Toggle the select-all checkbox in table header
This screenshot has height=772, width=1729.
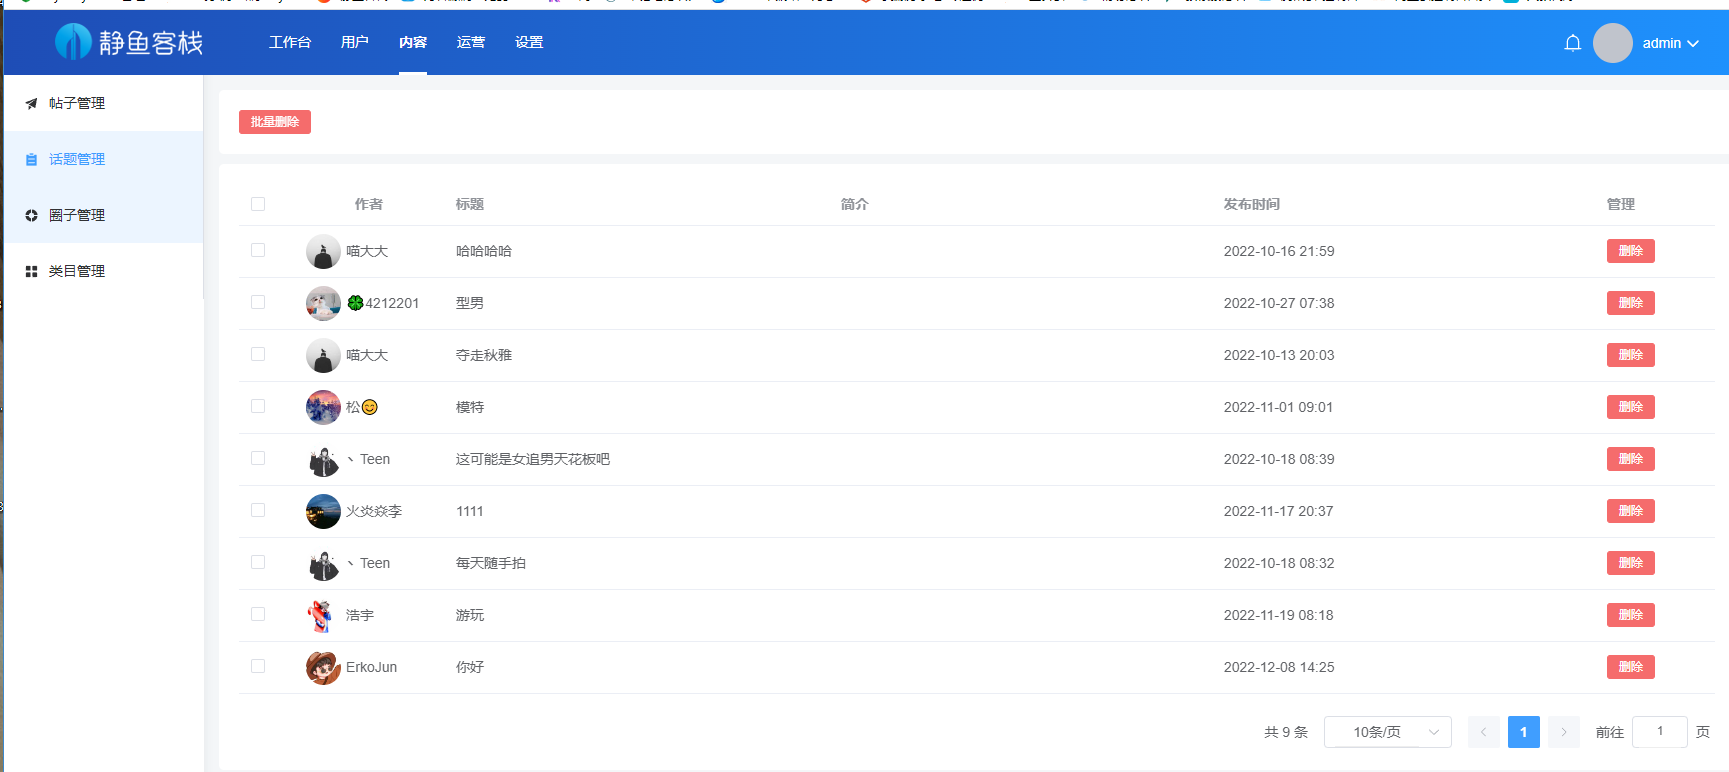coord(258,204)
